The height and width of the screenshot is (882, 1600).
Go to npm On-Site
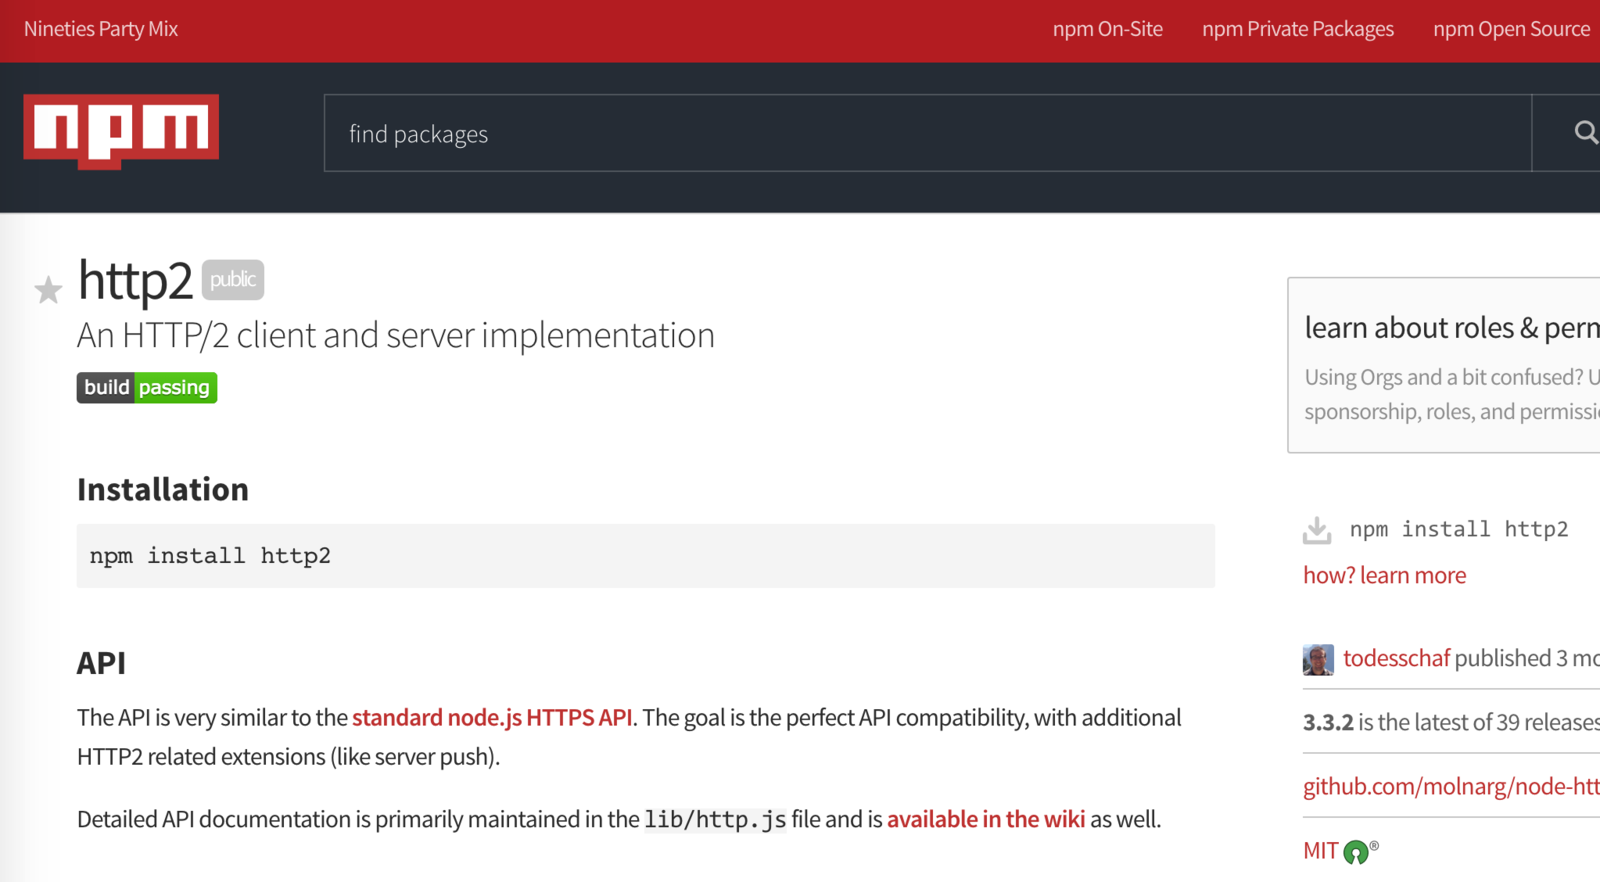(x=1108, y=29)
